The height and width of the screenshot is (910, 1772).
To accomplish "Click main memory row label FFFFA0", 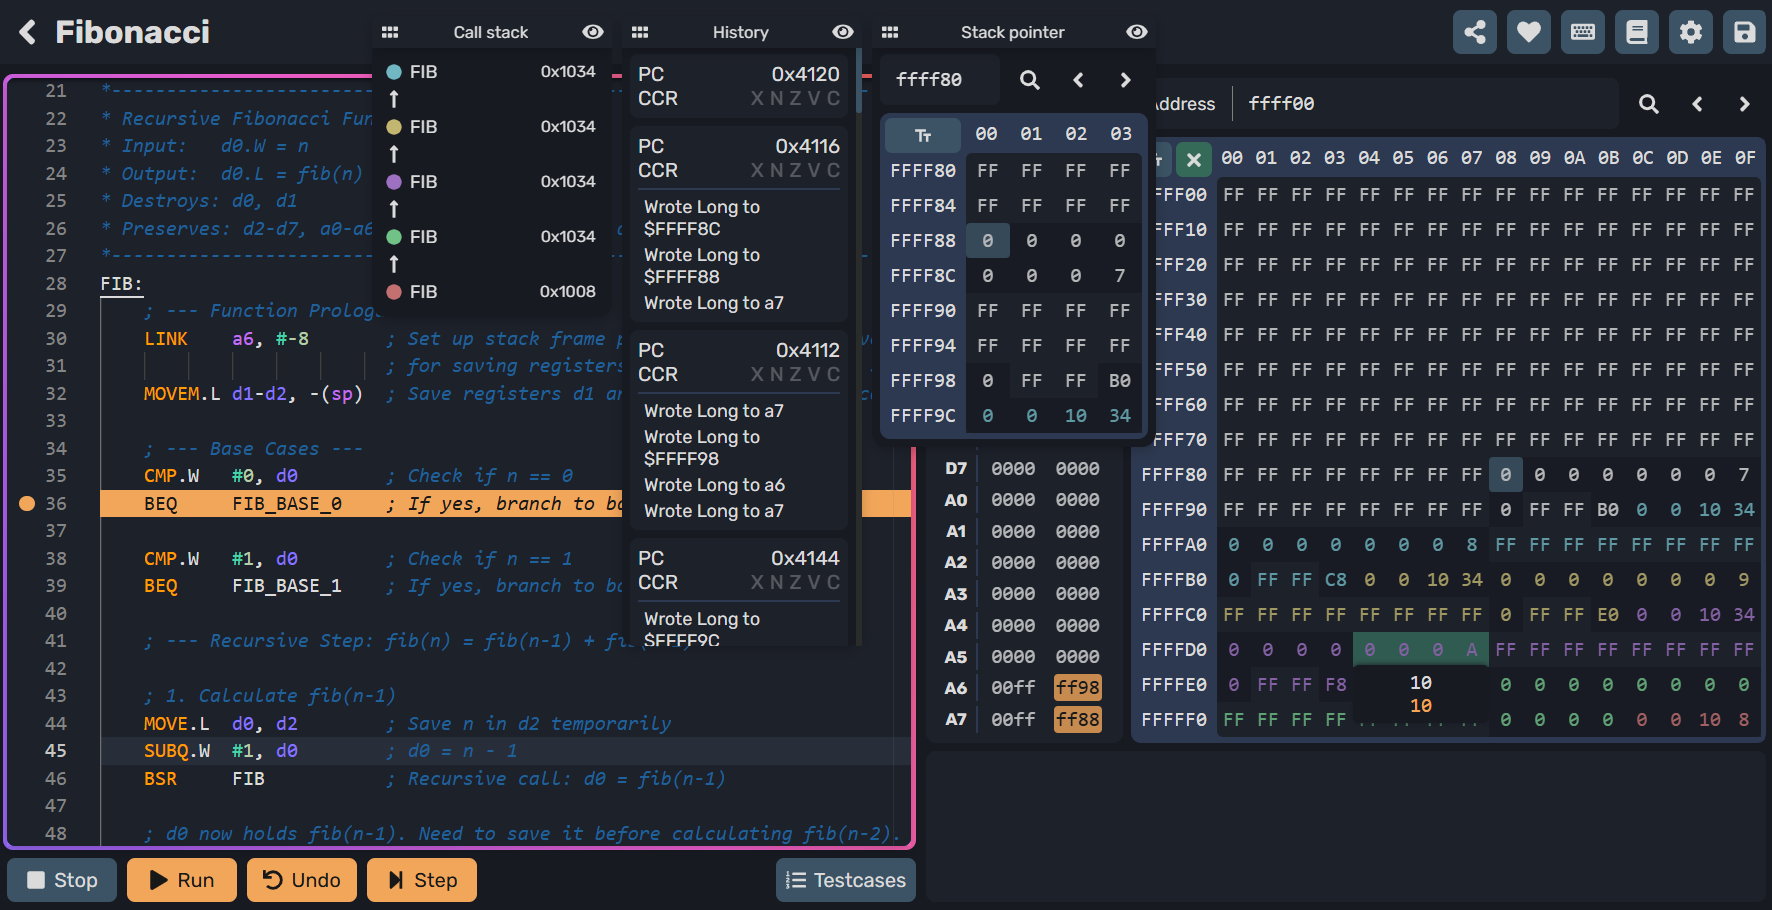I will tap(1174, 545).
